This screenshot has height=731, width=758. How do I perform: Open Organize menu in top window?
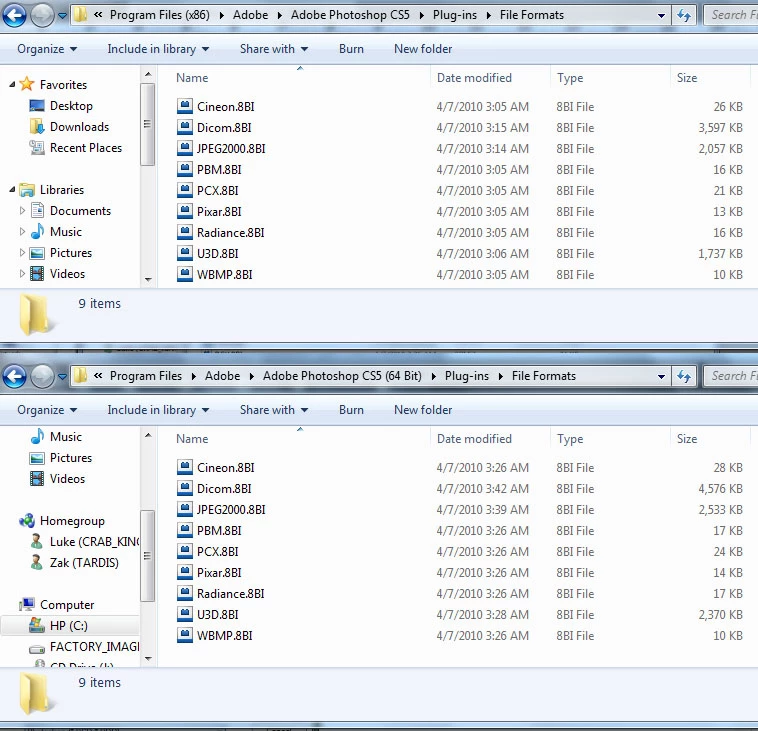[47, 49]
